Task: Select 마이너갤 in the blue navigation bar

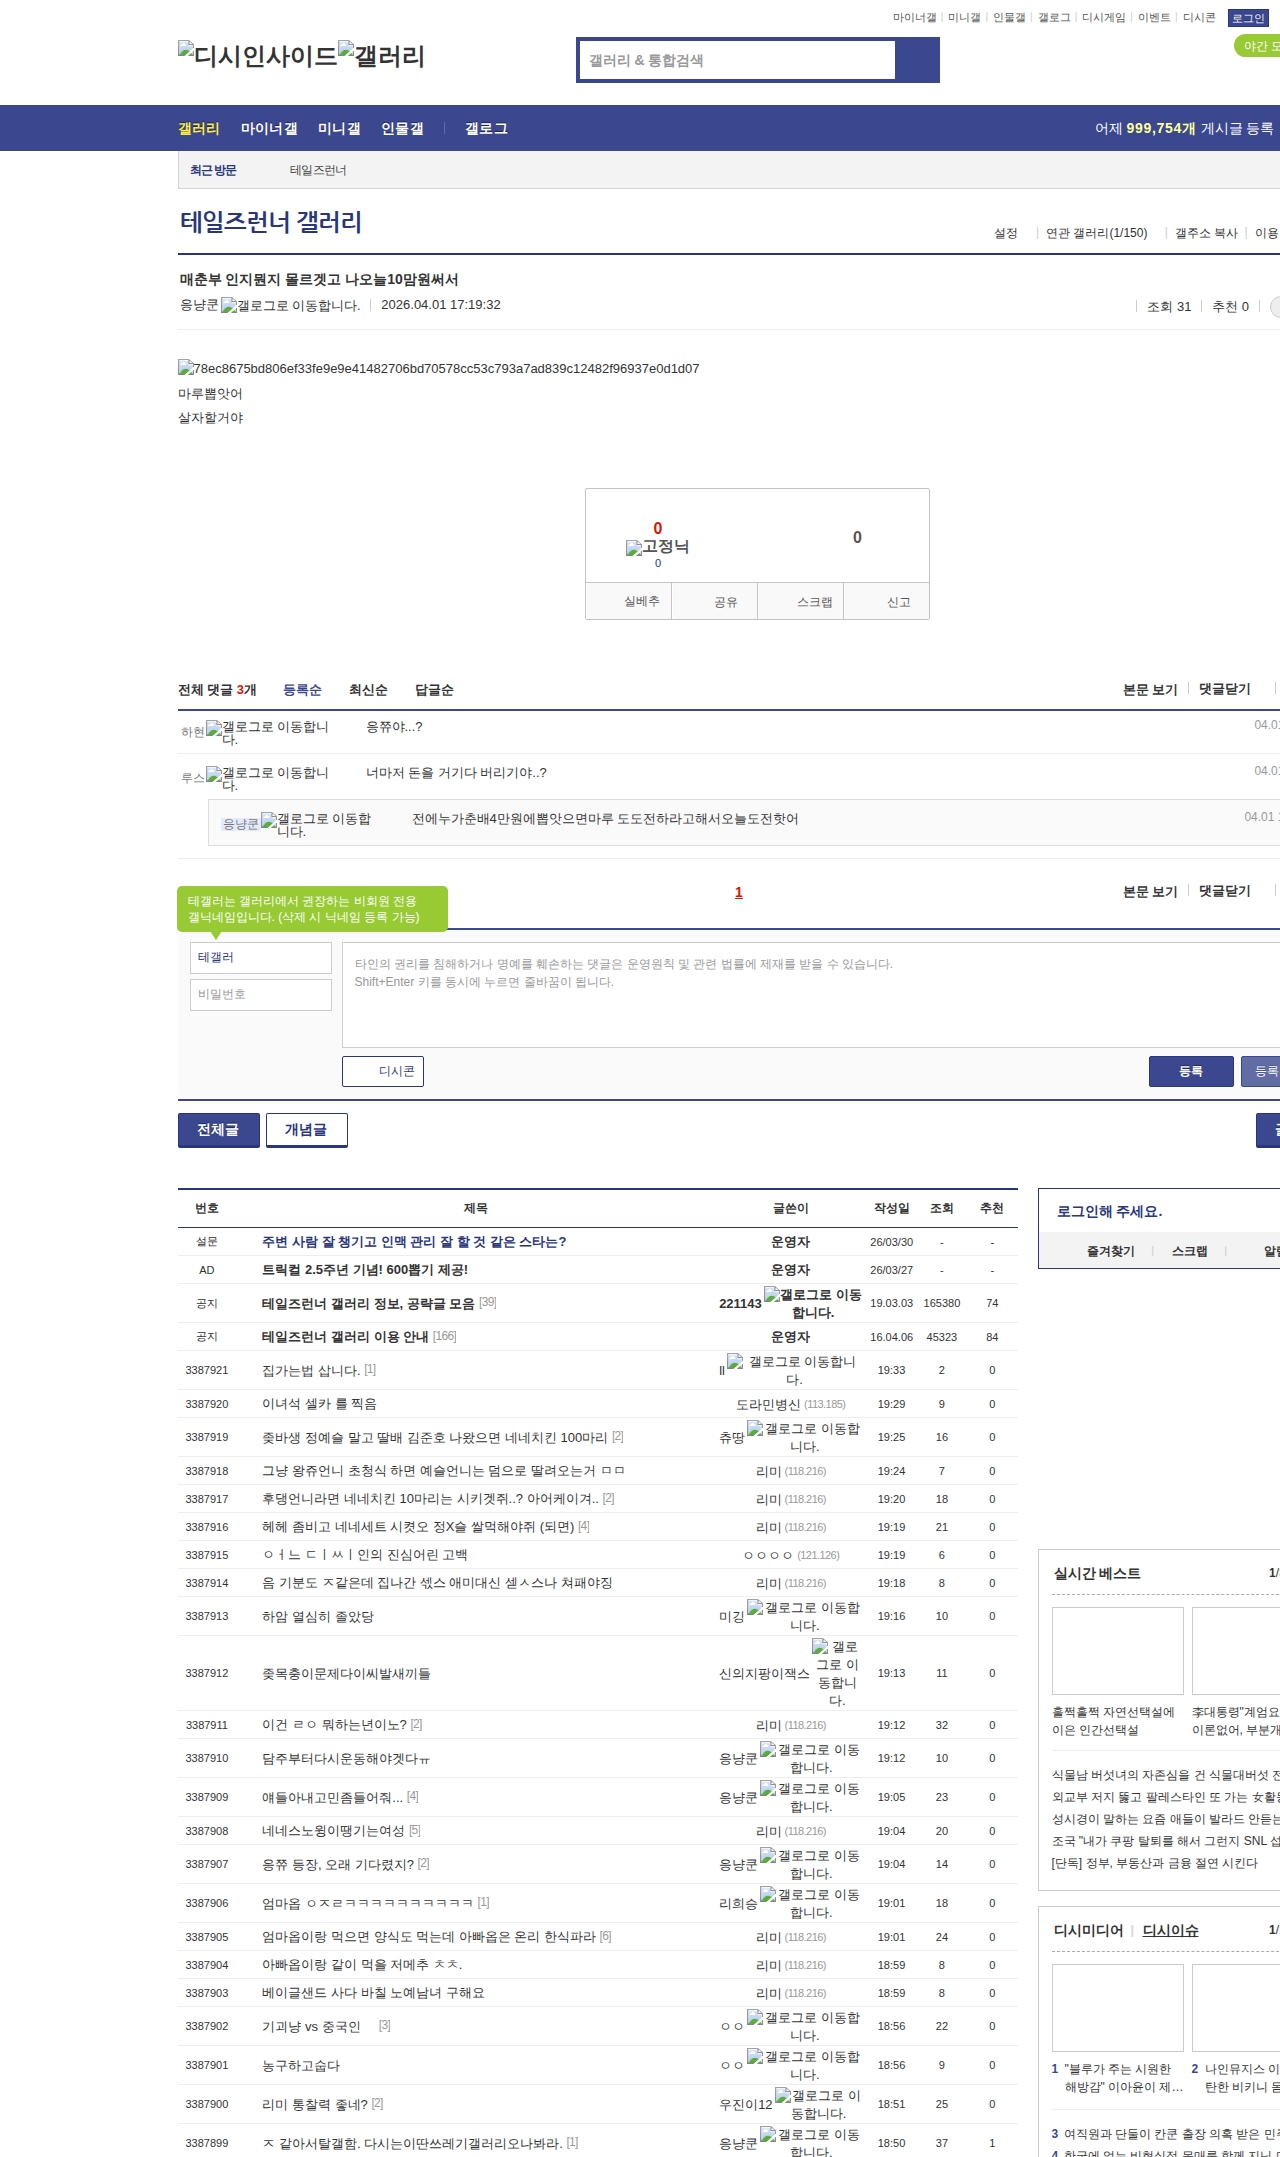Action: point(269,129)
